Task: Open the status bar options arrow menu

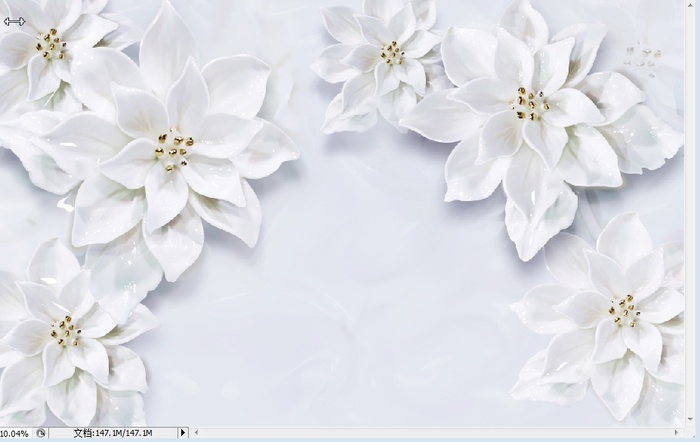Action: (x=183, y=433)
